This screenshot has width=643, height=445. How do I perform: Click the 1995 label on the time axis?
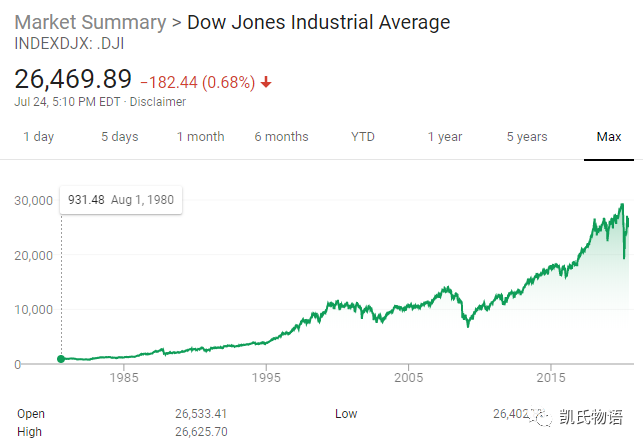pos(266,379)
